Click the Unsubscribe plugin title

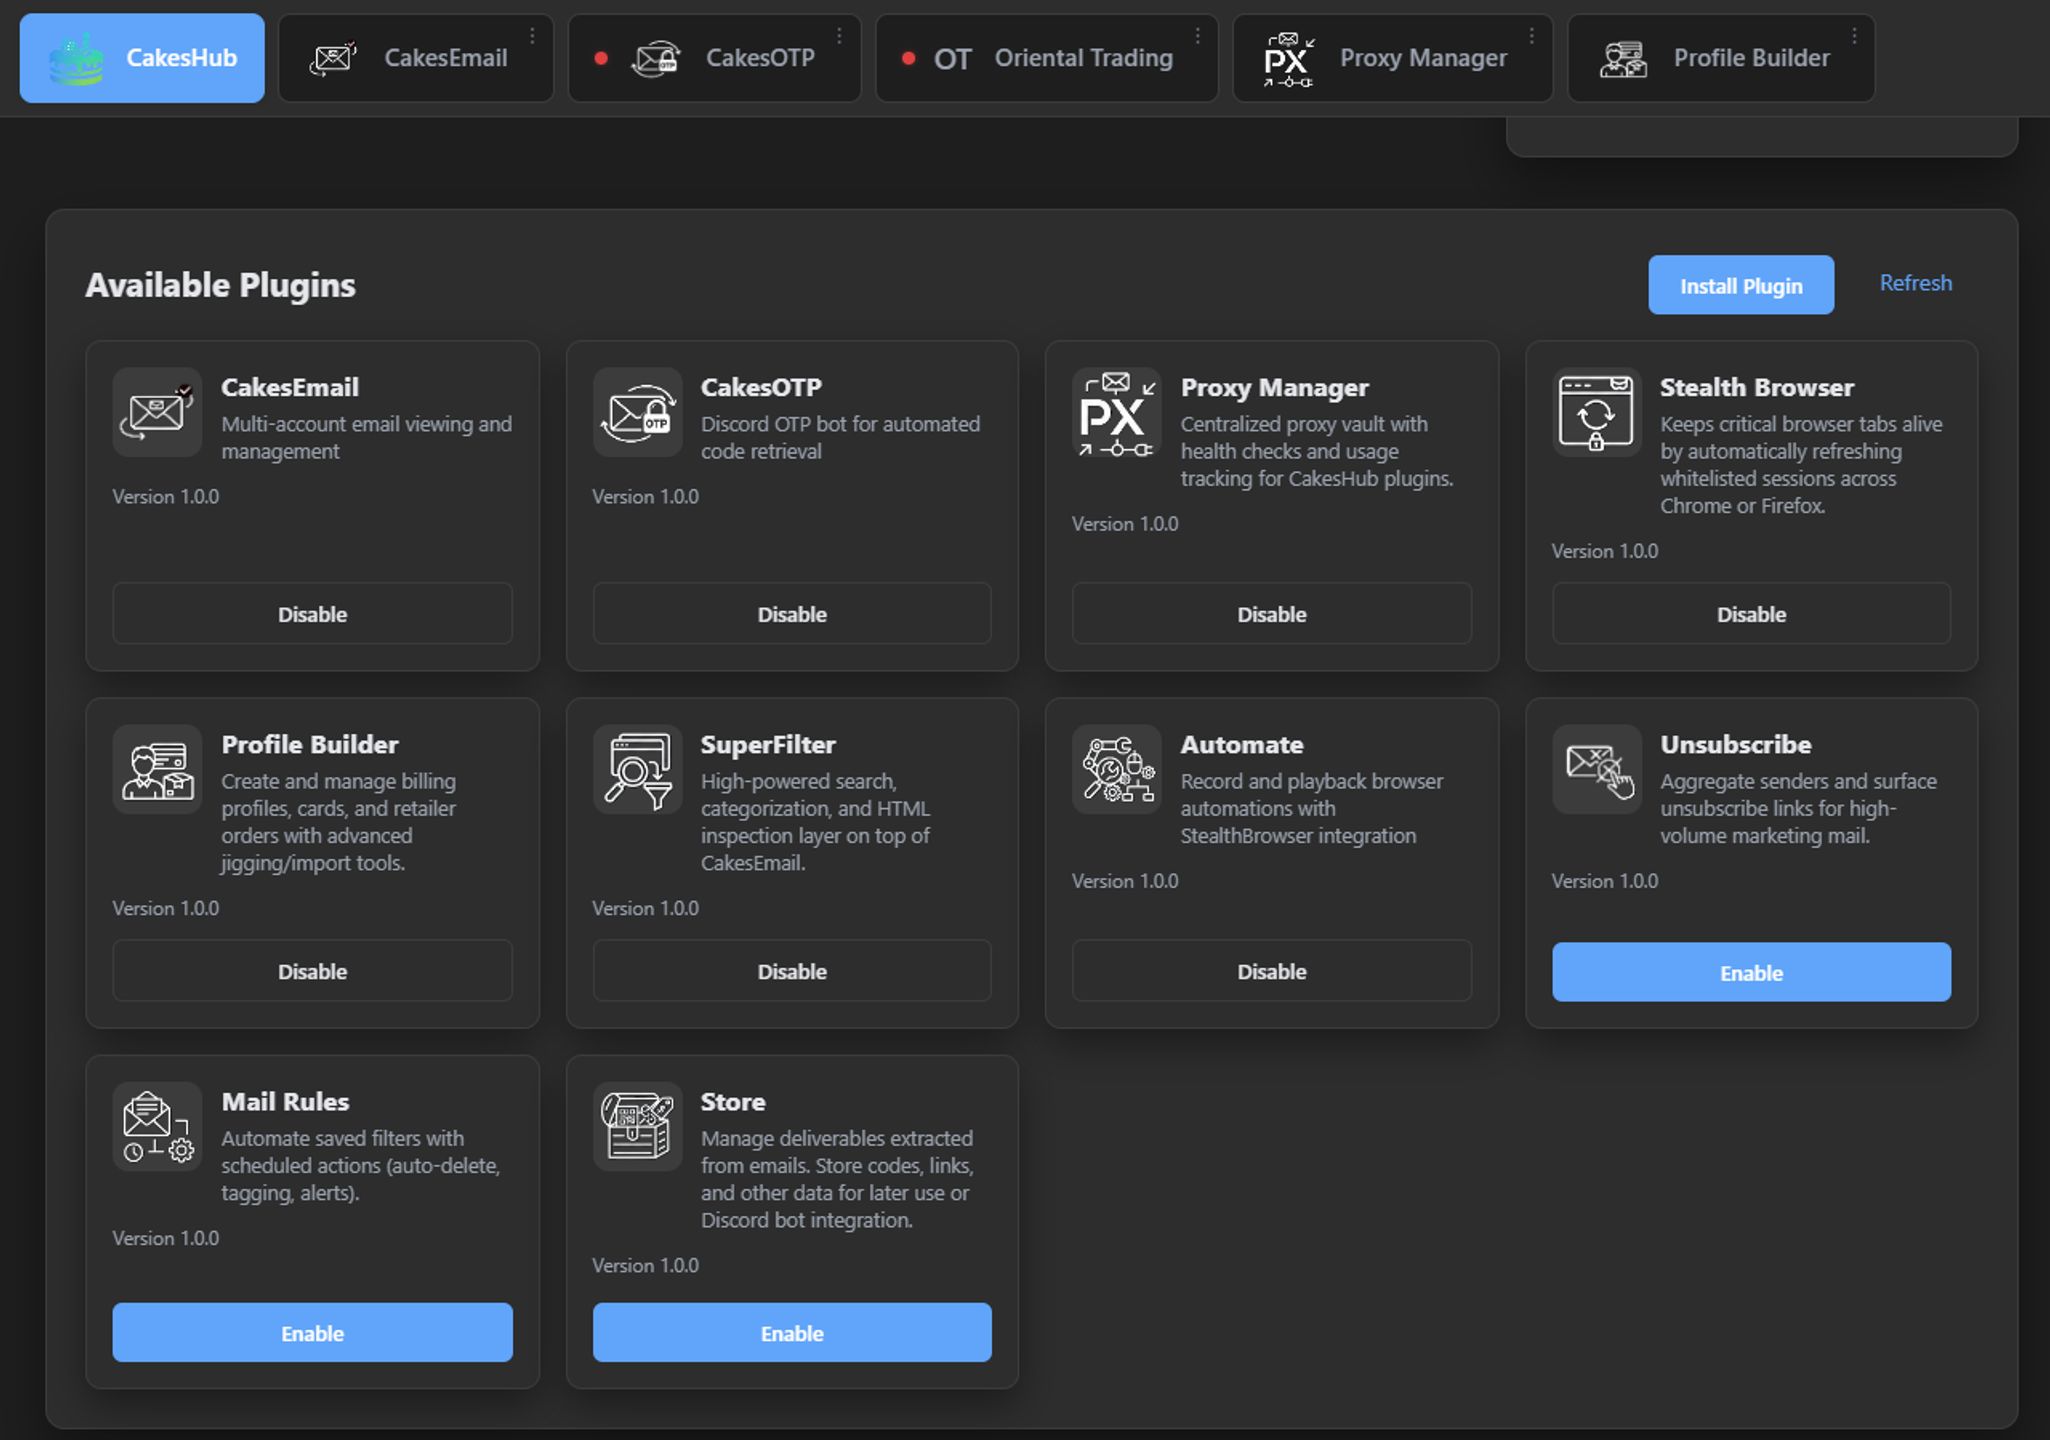[1735, 744]
